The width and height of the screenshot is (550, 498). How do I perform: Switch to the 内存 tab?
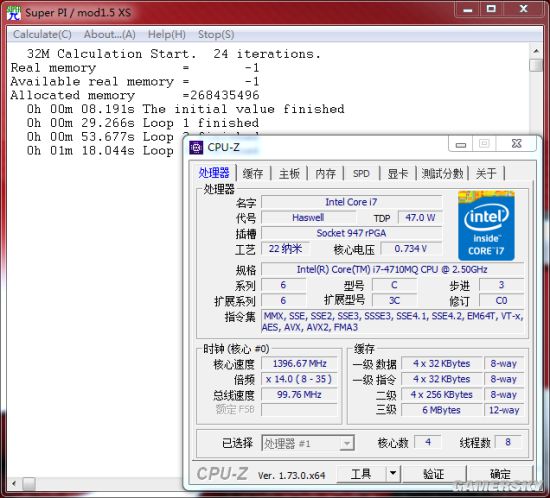click(325, 174)
